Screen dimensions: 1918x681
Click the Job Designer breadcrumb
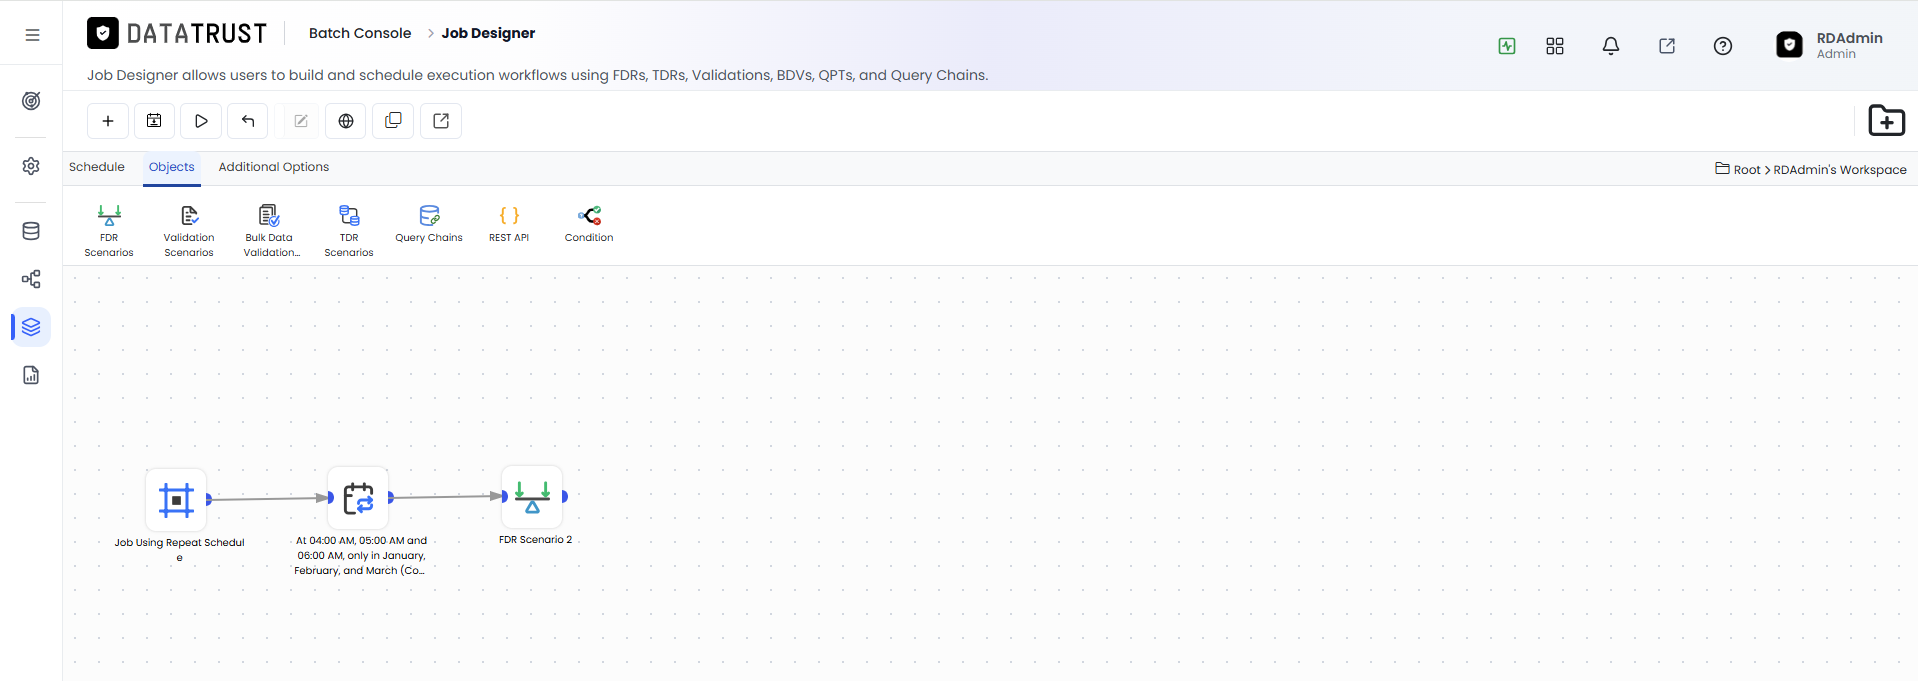coord(488,33)
